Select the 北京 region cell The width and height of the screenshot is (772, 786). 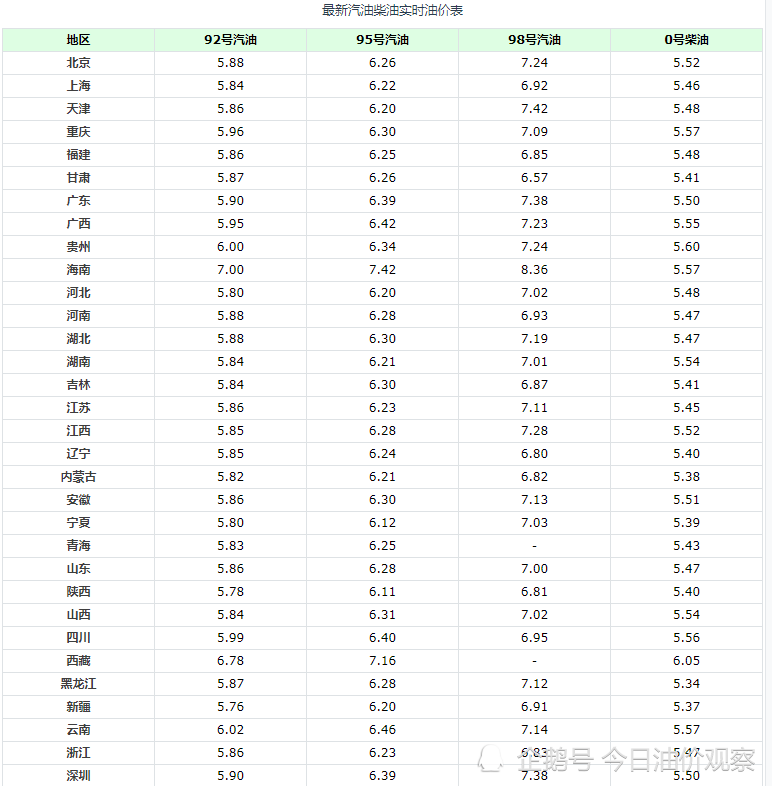coord(78,63)
